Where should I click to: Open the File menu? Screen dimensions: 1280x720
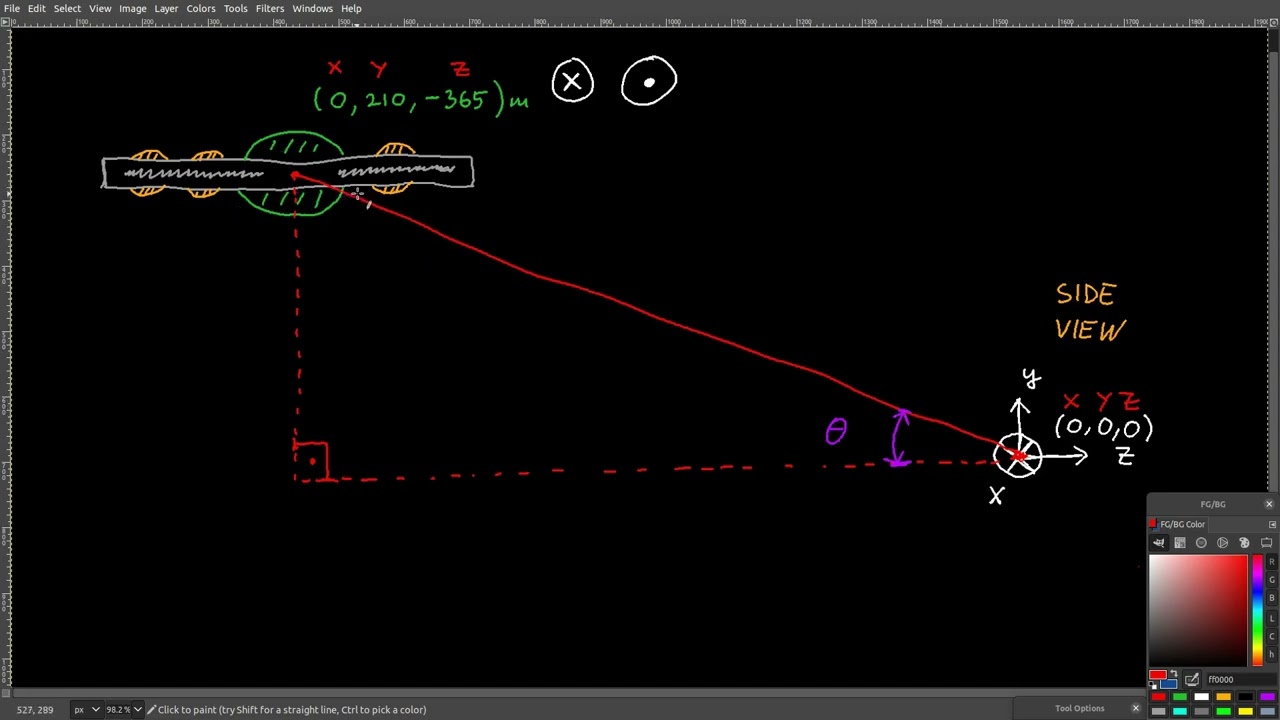click(x=12, y=8)
